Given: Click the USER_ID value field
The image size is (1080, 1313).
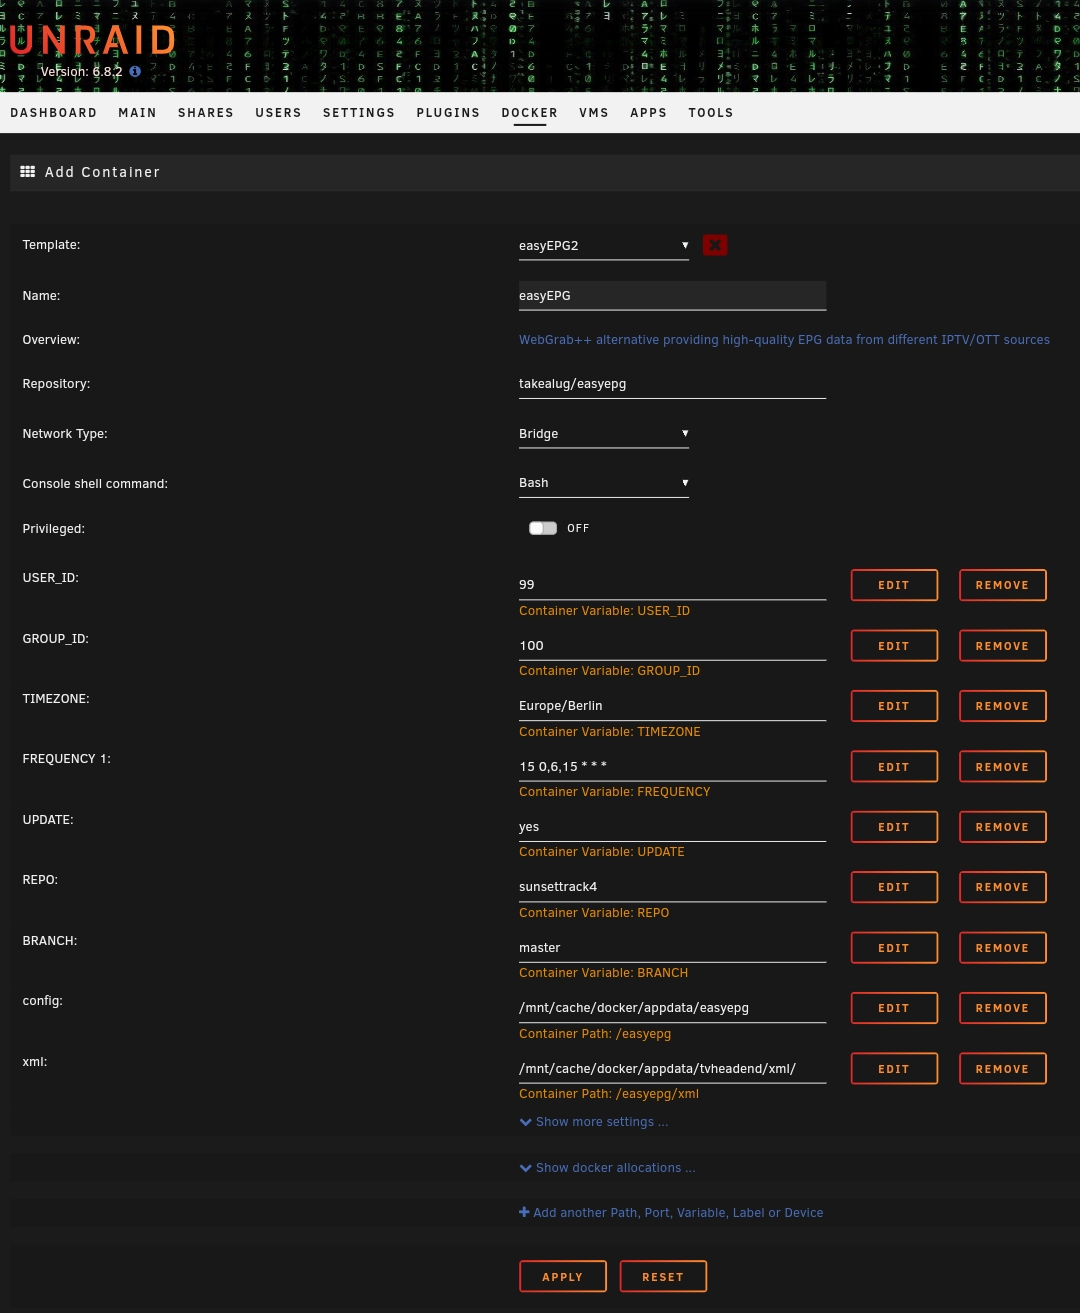Looking at the screenshot, I should (x=672, y=585).
